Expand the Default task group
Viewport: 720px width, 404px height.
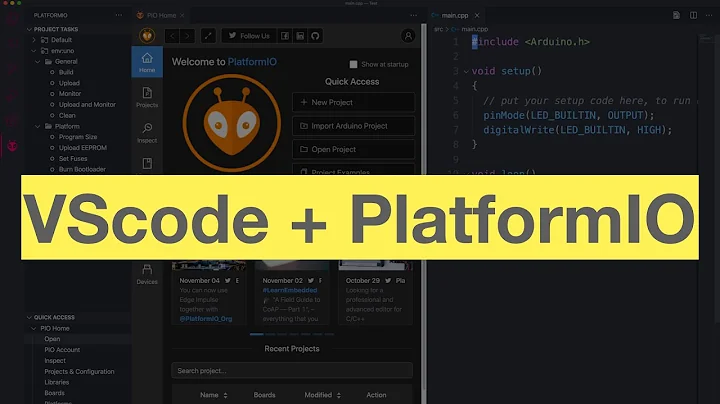pos(34,40)
